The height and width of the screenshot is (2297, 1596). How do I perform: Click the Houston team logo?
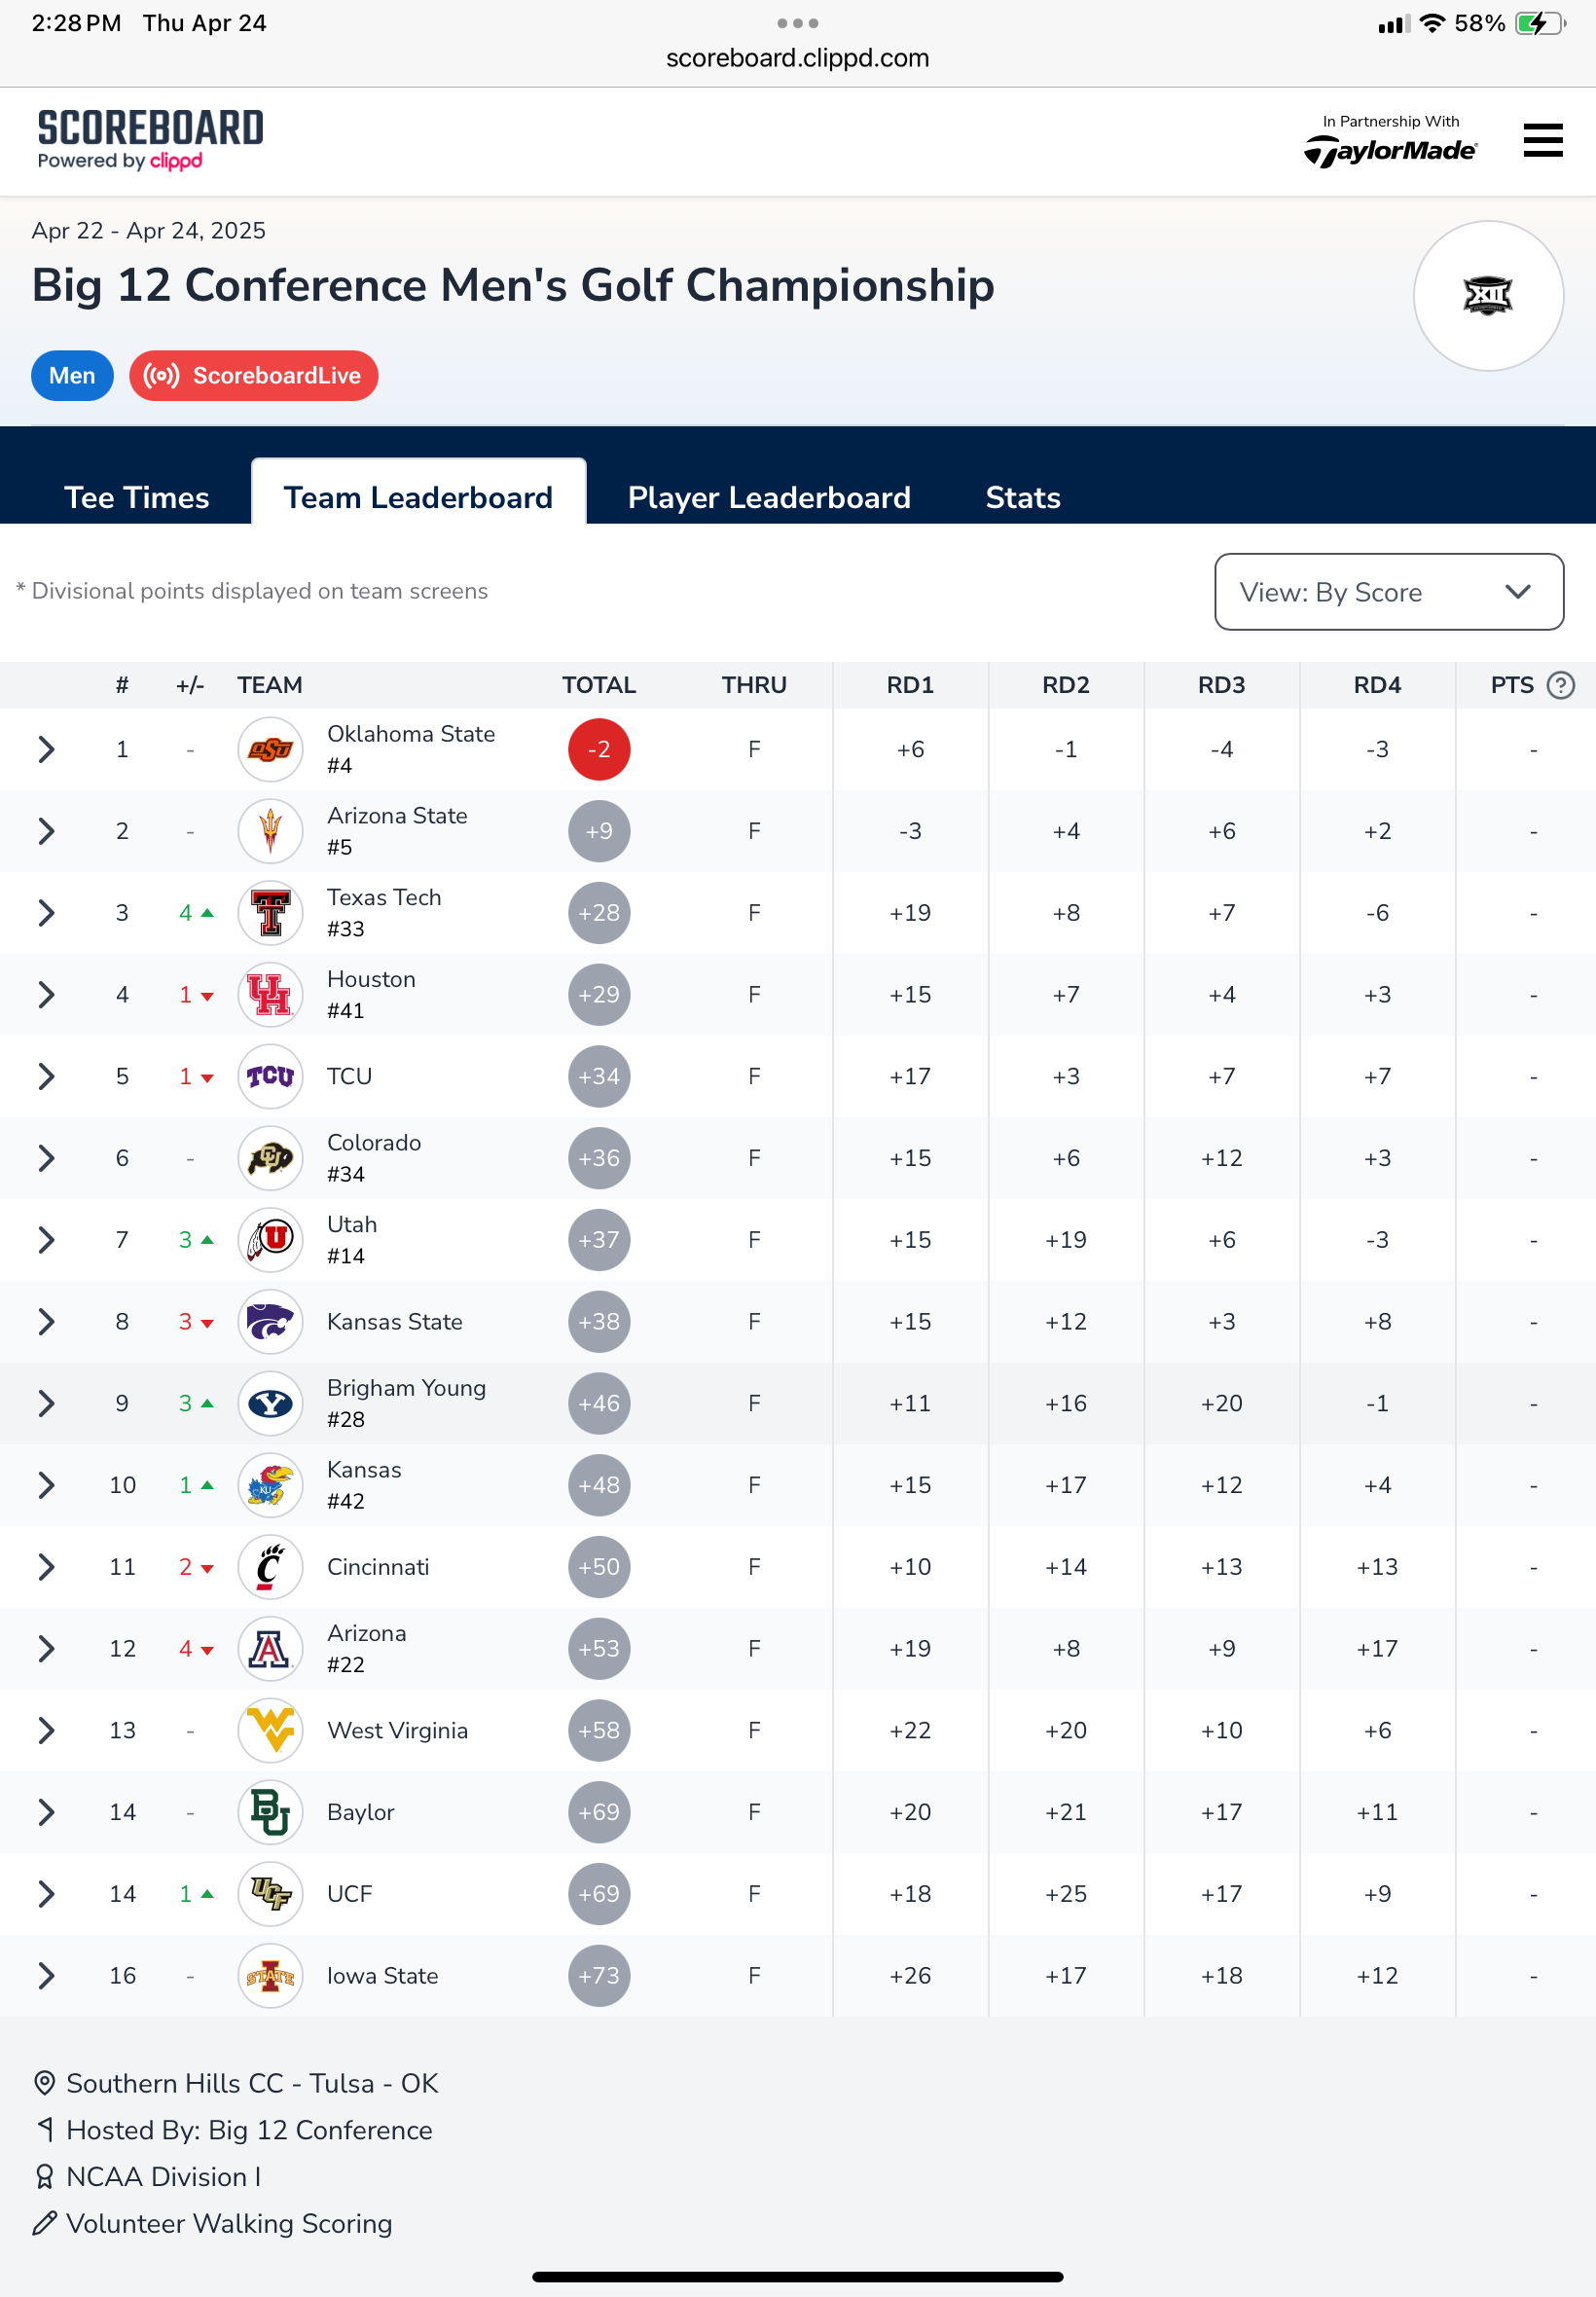(x=270, y=995)
